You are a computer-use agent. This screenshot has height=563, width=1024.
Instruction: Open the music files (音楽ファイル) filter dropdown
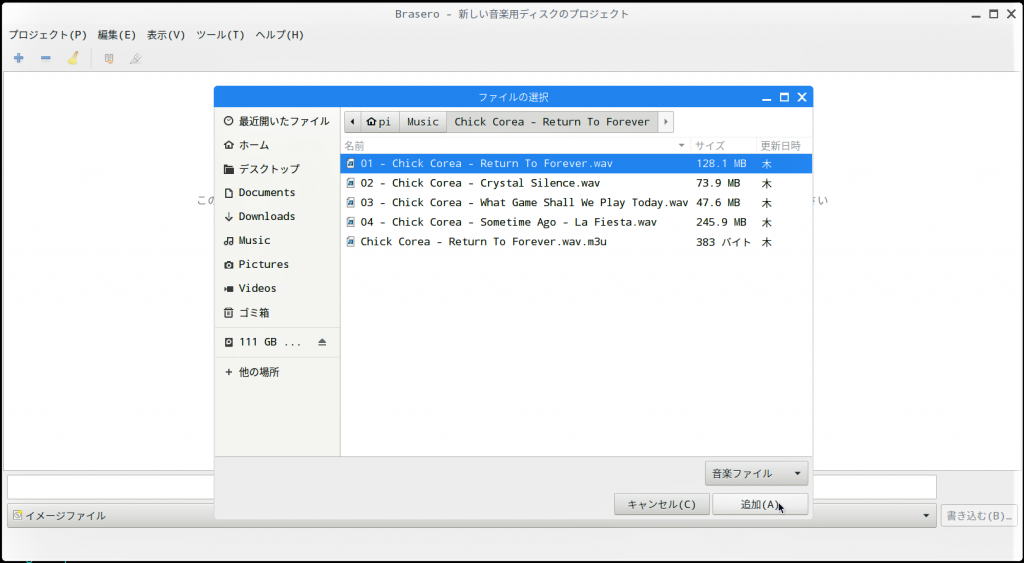coord(756,474)
